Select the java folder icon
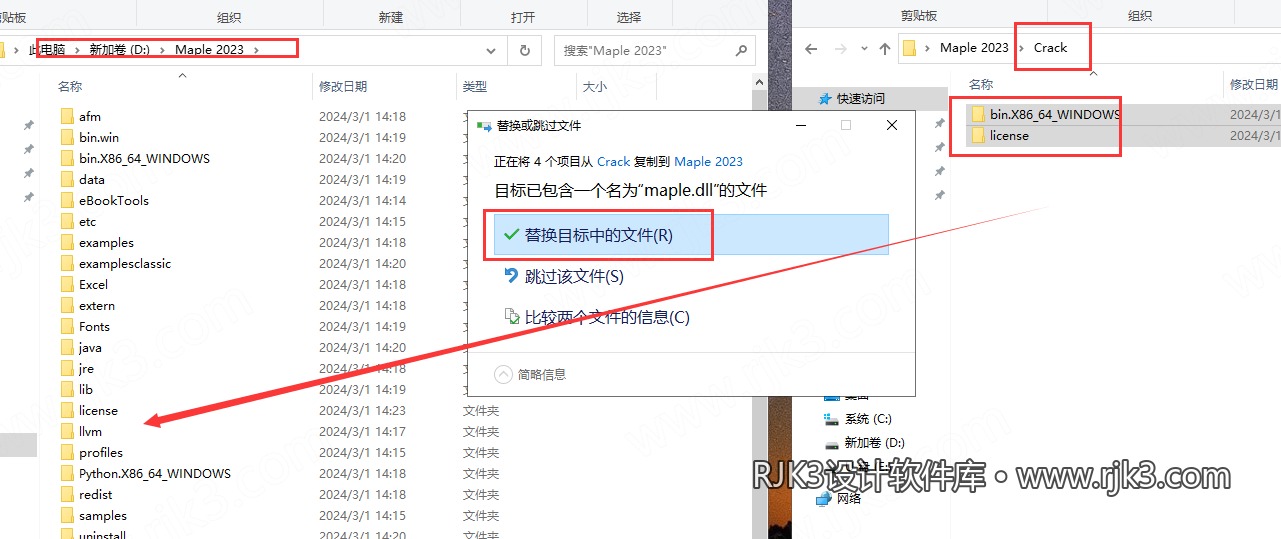 click(x=67, y=347)
